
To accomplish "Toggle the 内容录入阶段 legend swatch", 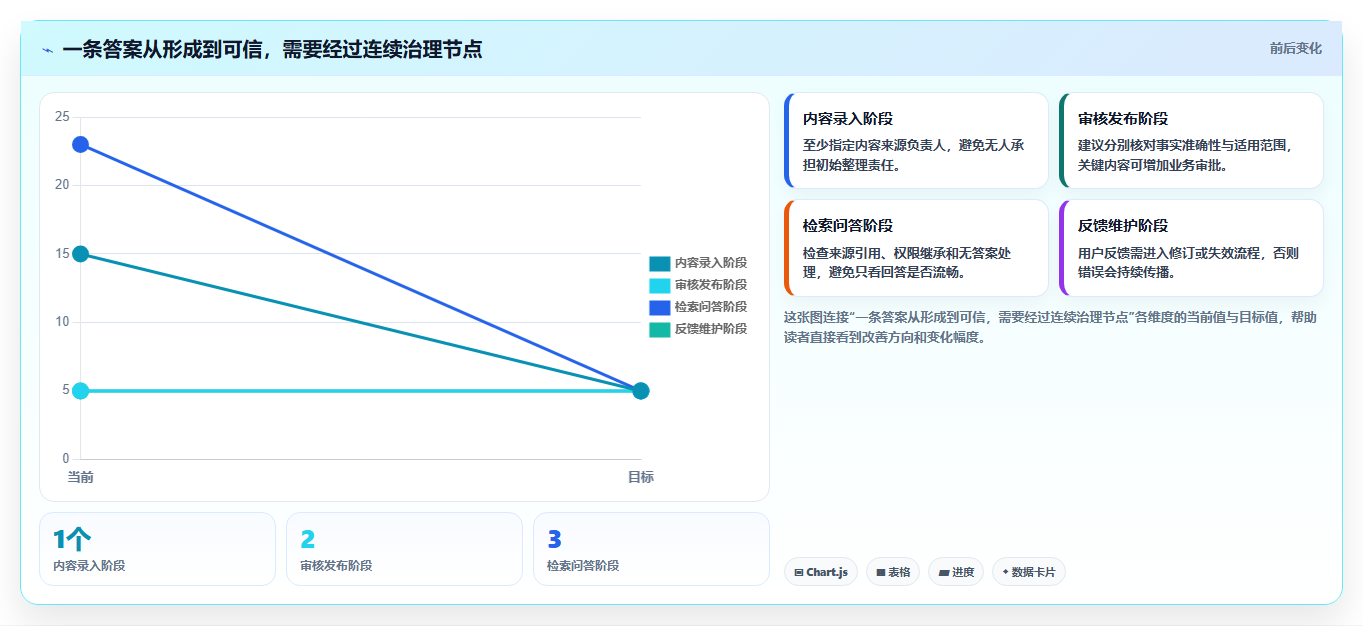I will (x=659, y=263).
